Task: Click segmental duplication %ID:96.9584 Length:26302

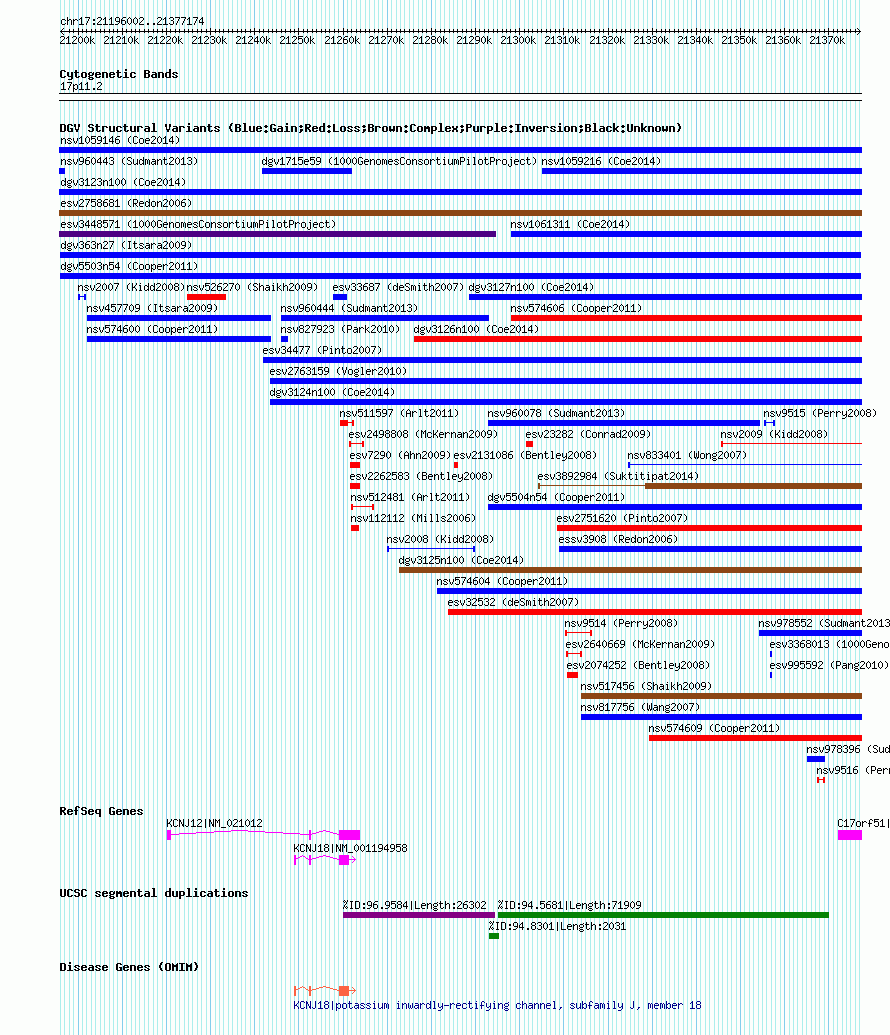Action: tap(419, 915)
